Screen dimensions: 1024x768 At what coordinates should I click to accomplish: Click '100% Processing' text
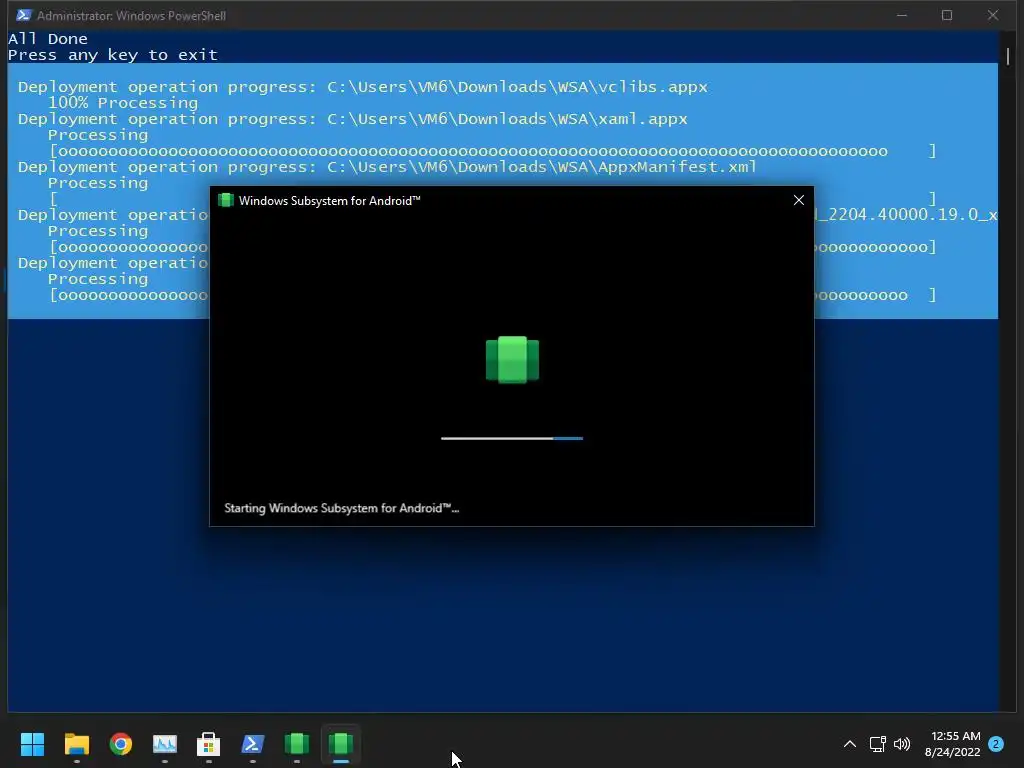[x=123, y=103]
